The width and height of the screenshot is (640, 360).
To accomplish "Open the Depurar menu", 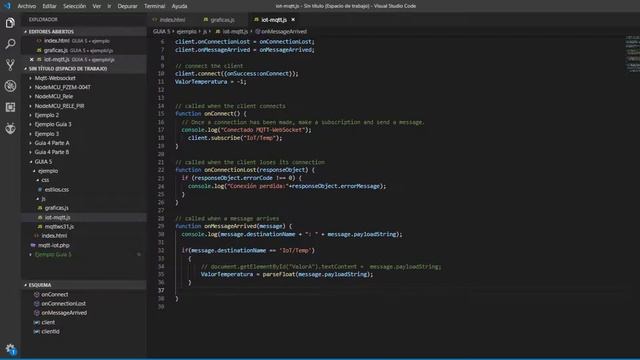I will tap(127, 6).
